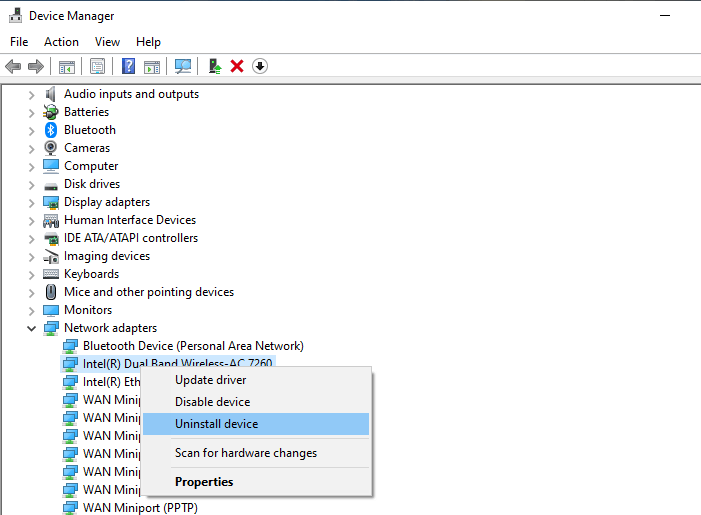The image size is (701, 515).
Task: Expand the Batteries node
Action: tap(31, 113)
